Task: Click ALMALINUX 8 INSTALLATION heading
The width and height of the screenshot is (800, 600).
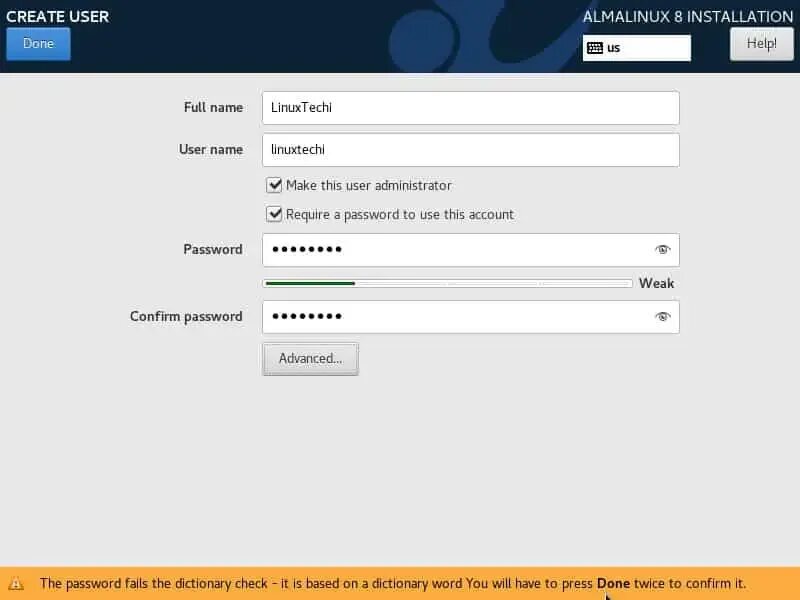Action: 688,17
